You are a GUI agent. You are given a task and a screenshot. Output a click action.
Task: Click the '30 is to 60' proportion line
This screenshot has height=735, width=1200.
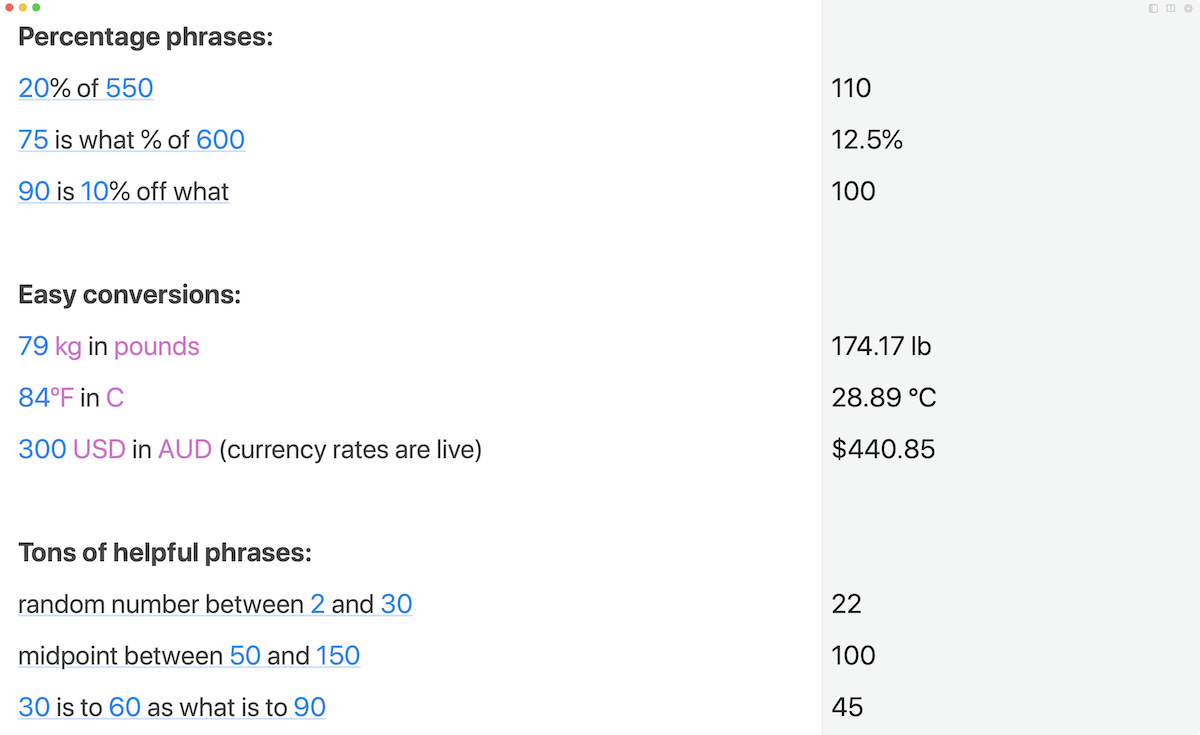[x=172, y=707]
